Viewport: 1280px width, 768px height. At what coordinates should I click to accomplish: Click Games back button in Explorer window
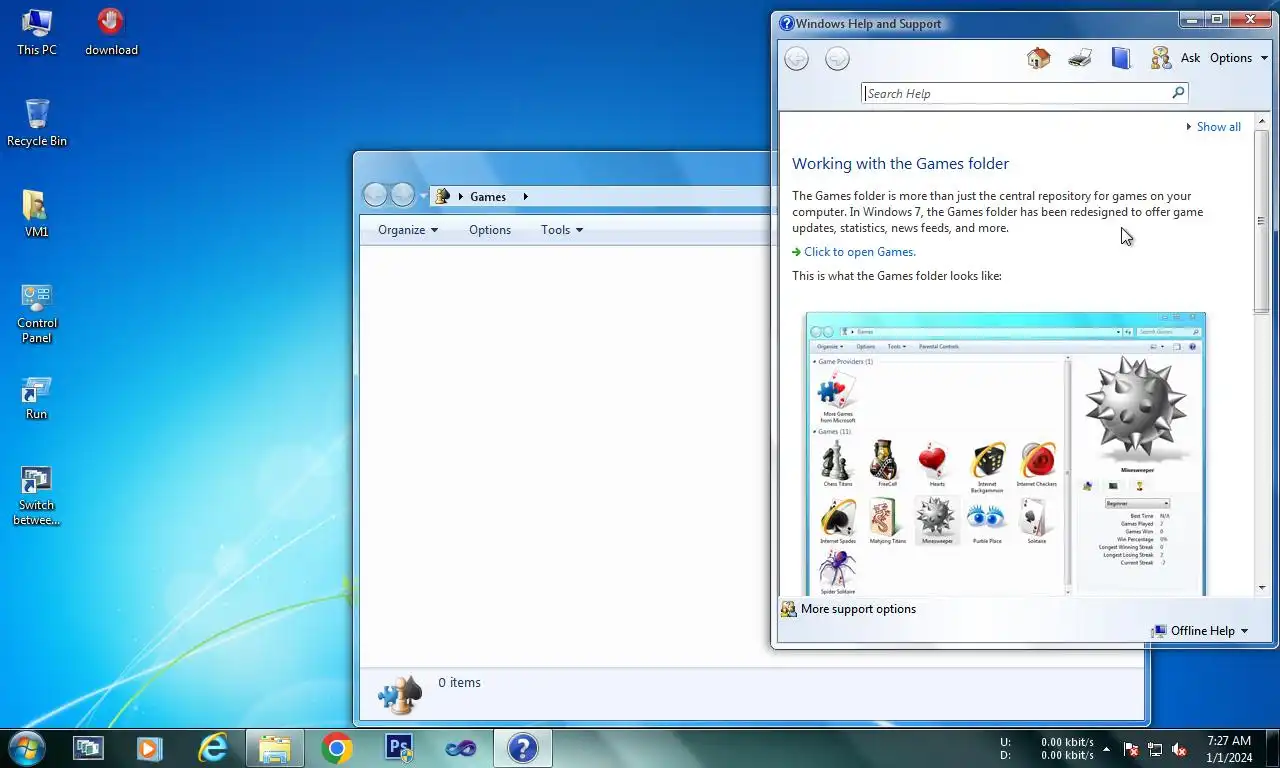coord(375,195)
